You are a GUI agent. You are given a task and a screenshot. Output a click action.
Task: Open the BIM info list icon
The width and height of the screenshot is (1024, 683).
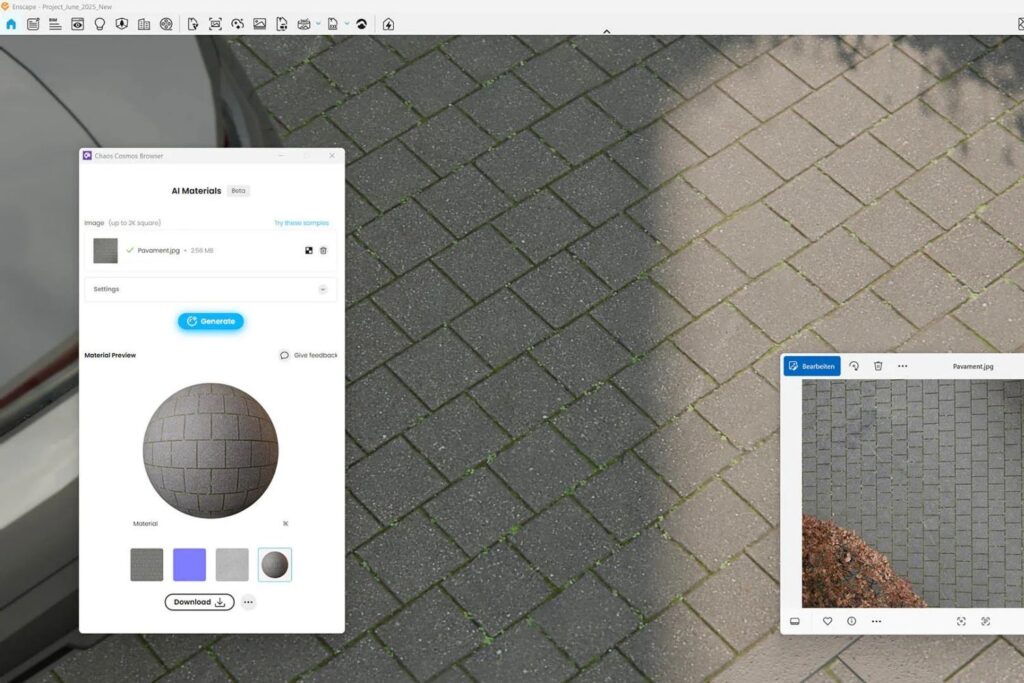pyautogui.click(x=56, y=24)
